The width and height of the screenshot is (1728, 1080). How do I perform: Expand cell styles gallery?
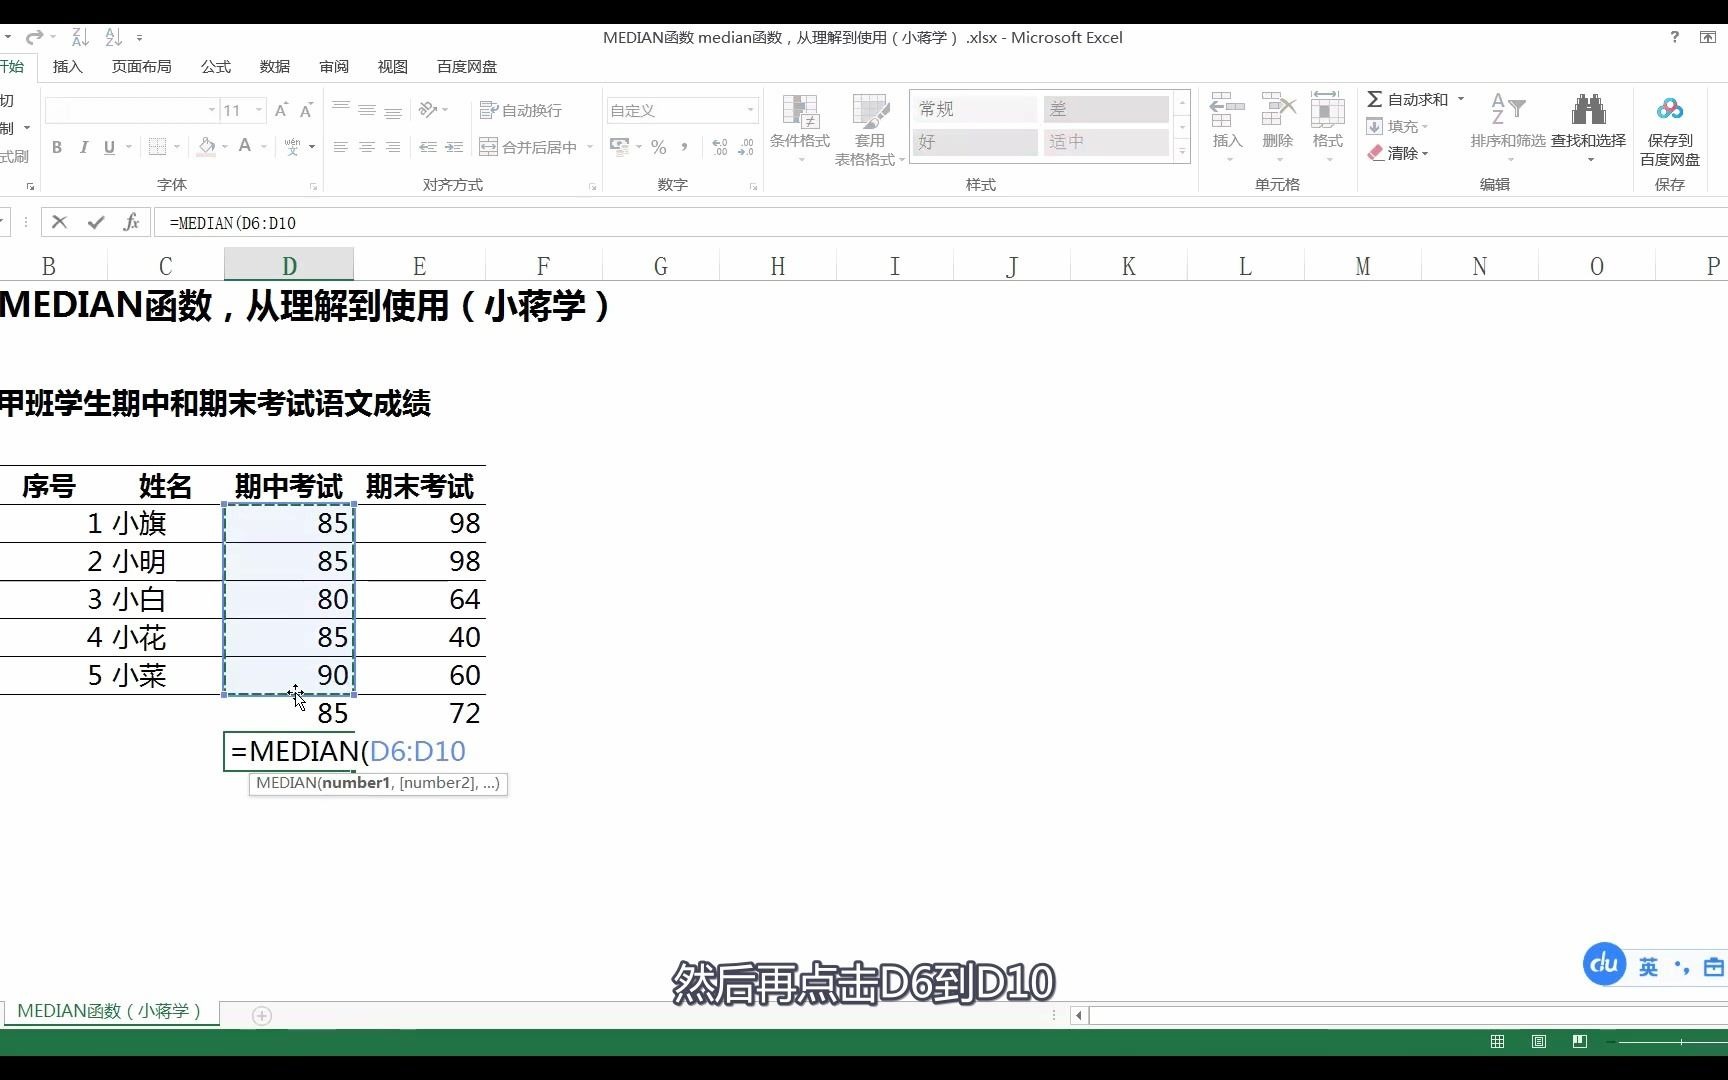(x=1182, y=152)
